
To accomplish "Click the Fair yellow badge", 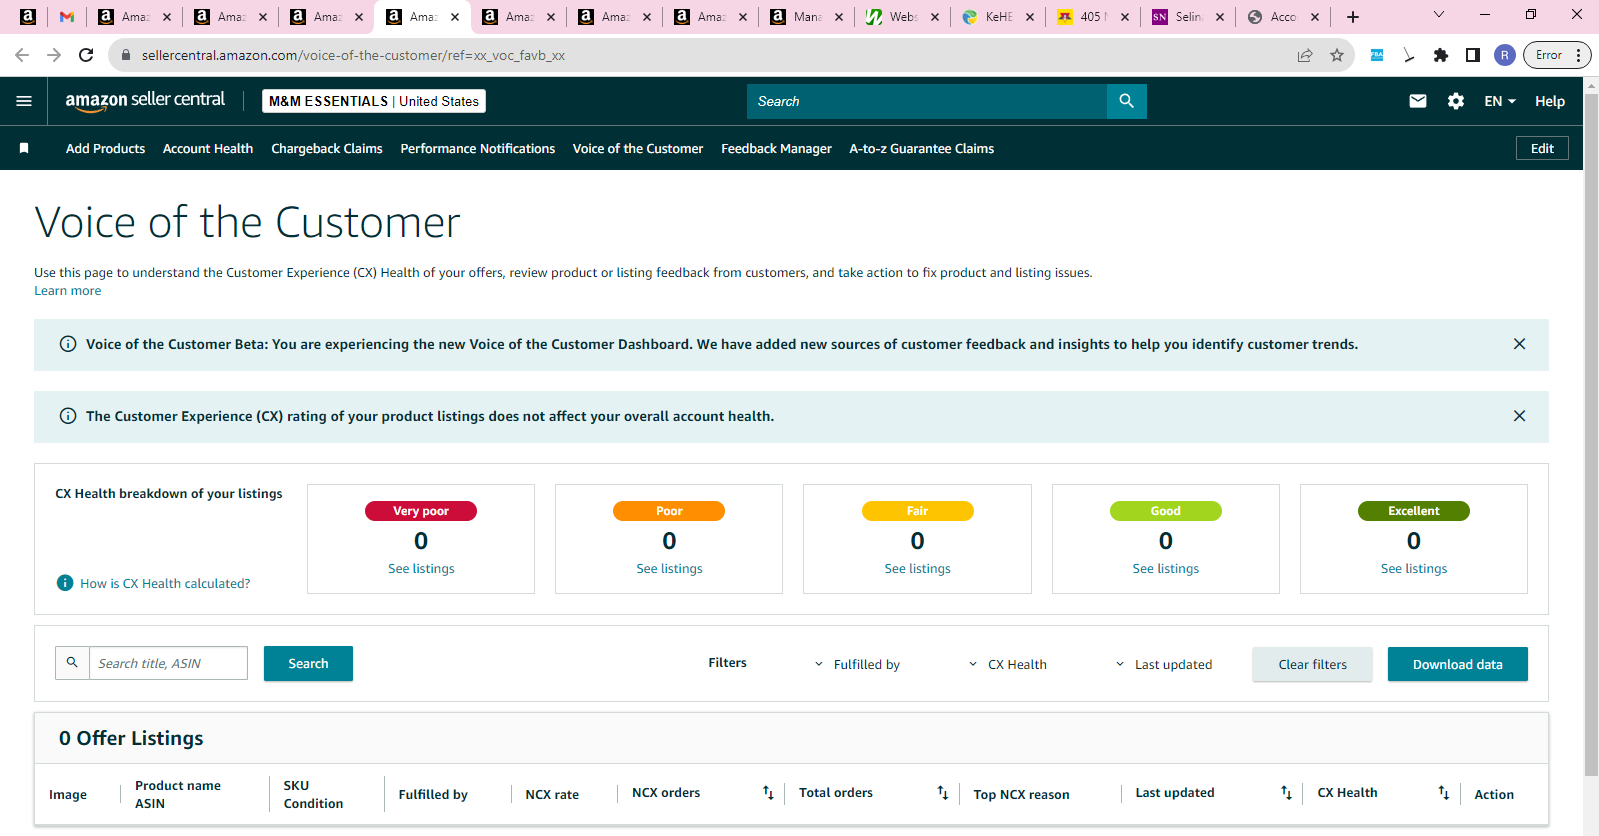I will [917, 511].
